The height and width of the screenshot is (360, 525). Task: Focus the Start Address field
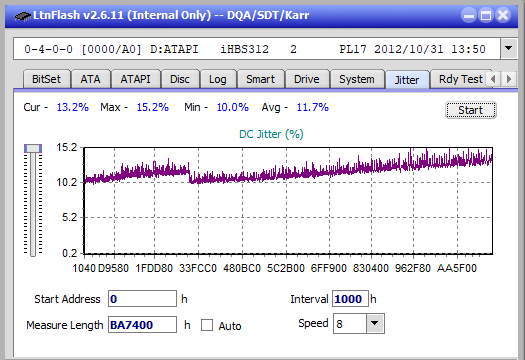tap(142, 299)
